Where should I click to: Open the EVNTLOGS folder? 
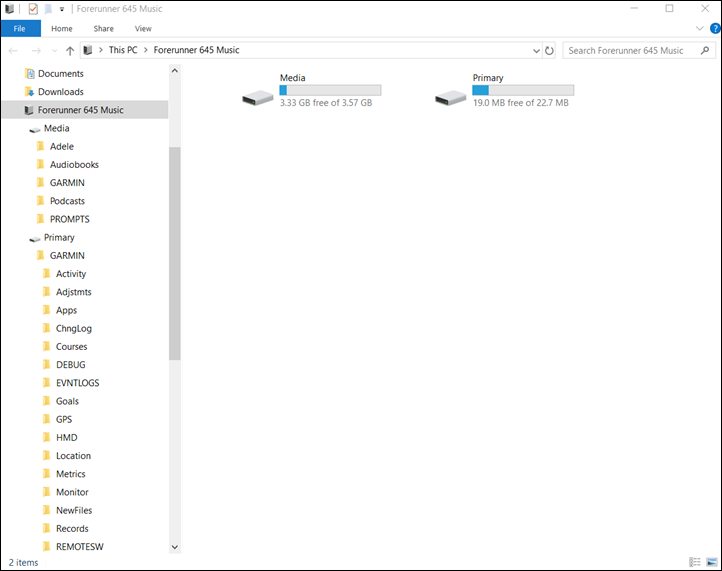77,383
